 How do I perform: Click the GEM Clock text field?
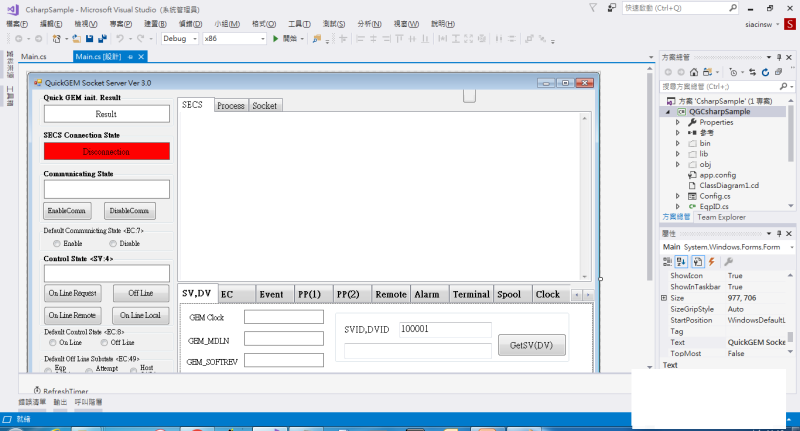(x=284, y=317)
